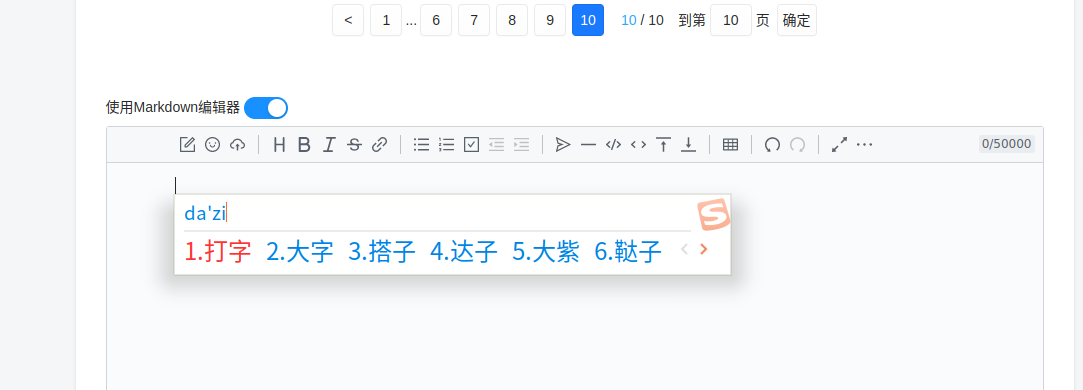Turn off the Markdown editor switch
The image size is (1083, 390).
click(x=266, y=108)
